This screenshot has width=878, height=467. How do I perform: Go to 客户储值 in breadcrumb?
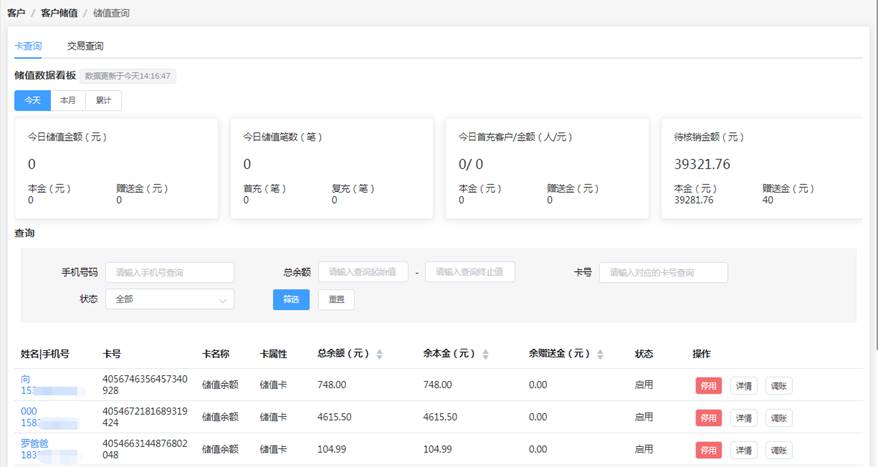coord(59,13)
